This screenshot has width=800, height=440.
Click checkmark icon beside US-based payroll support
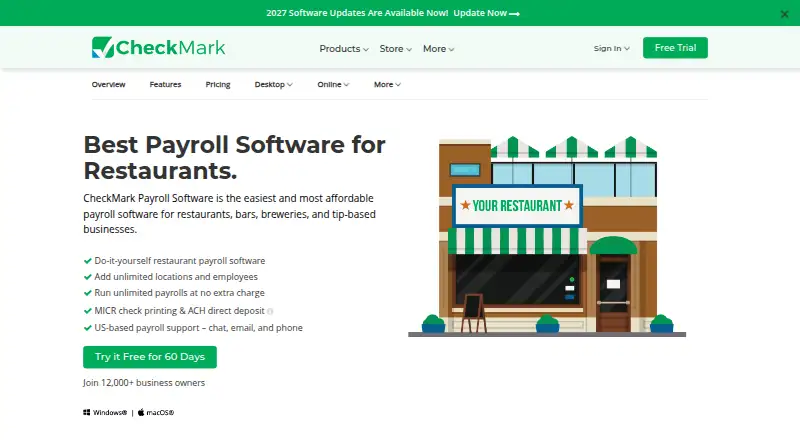click(87, 328)
